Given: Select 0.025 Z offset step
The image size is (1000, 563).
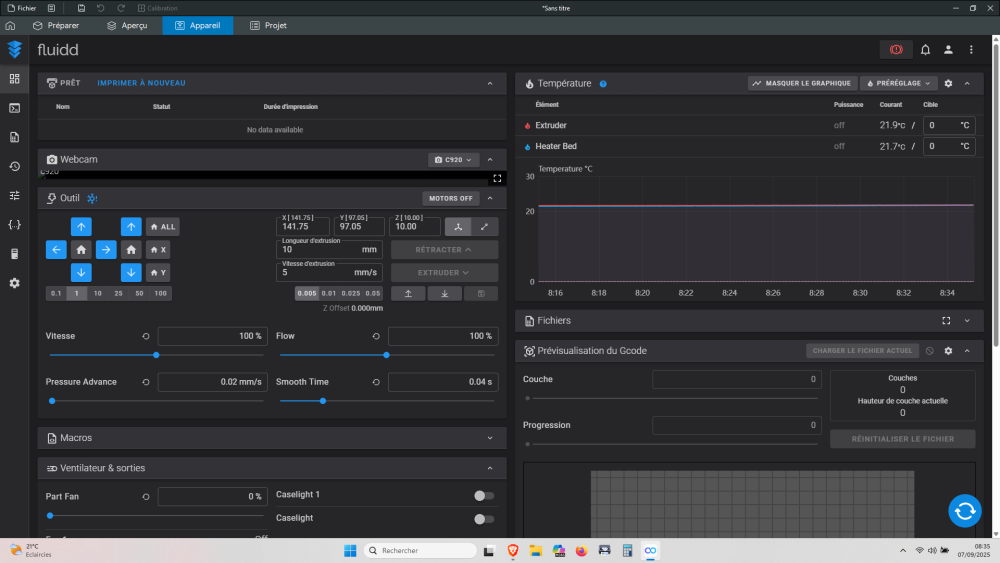Looking at the screenshot, I should click(x=351, y=293).
